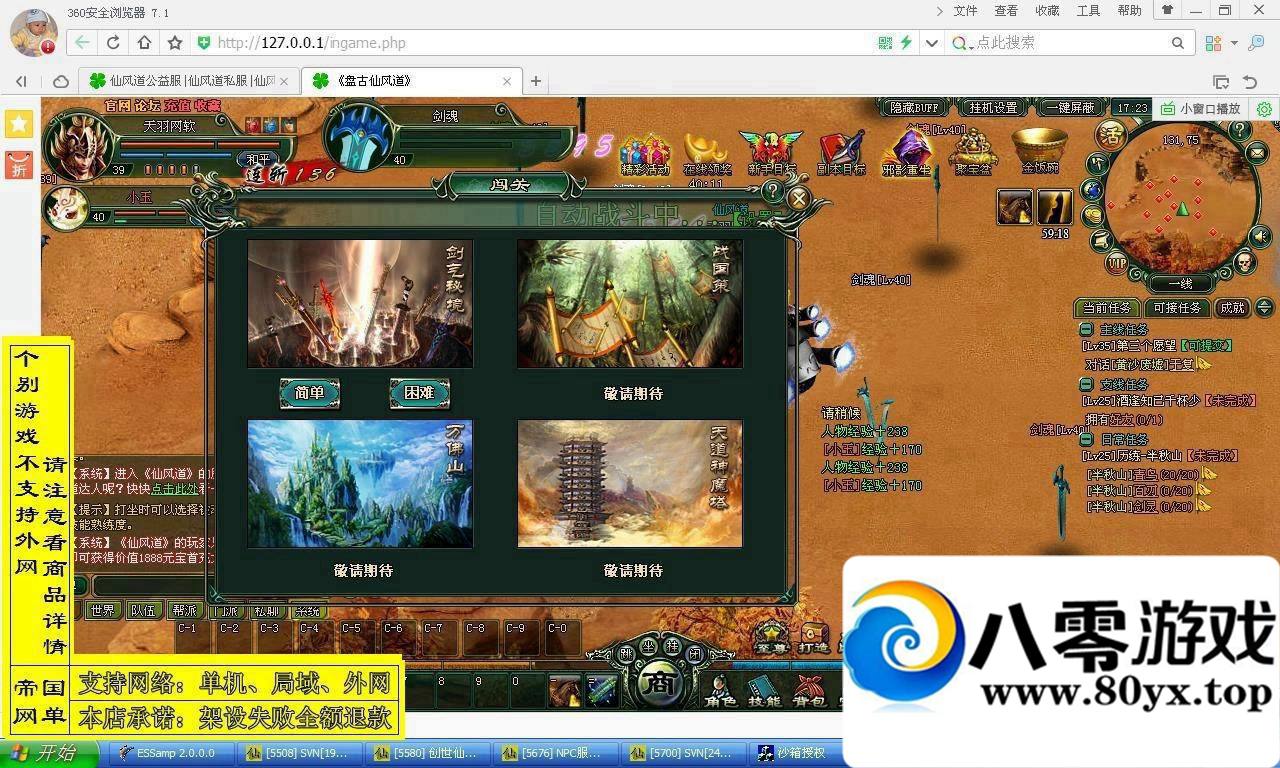Image resolution: width=1280 pixels, height=768 pixels.
Task: Open the 背包 backpack icon
Action: pos(808,690)
